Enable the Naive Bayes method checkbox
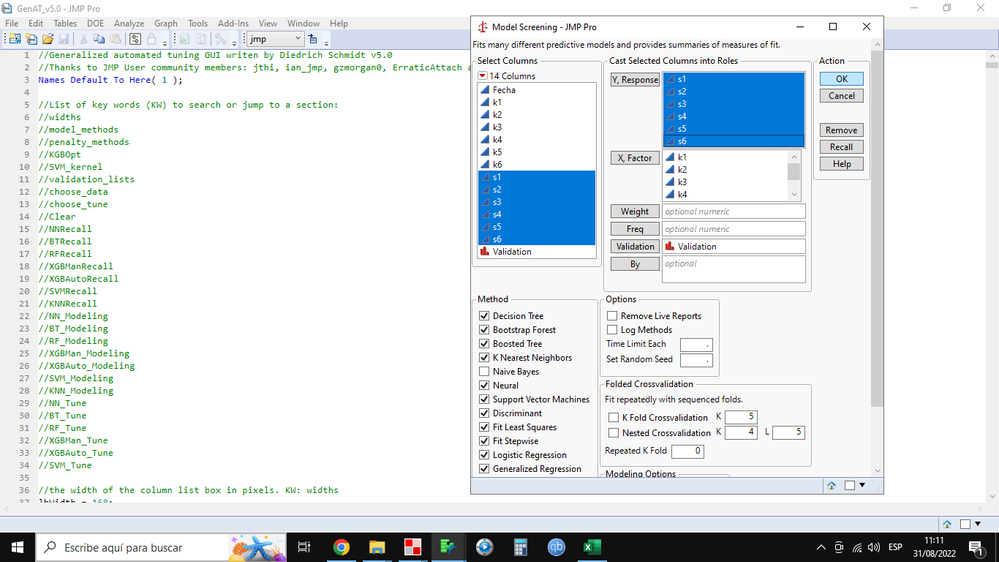This screenshot has width=999, height=562. 484,372
